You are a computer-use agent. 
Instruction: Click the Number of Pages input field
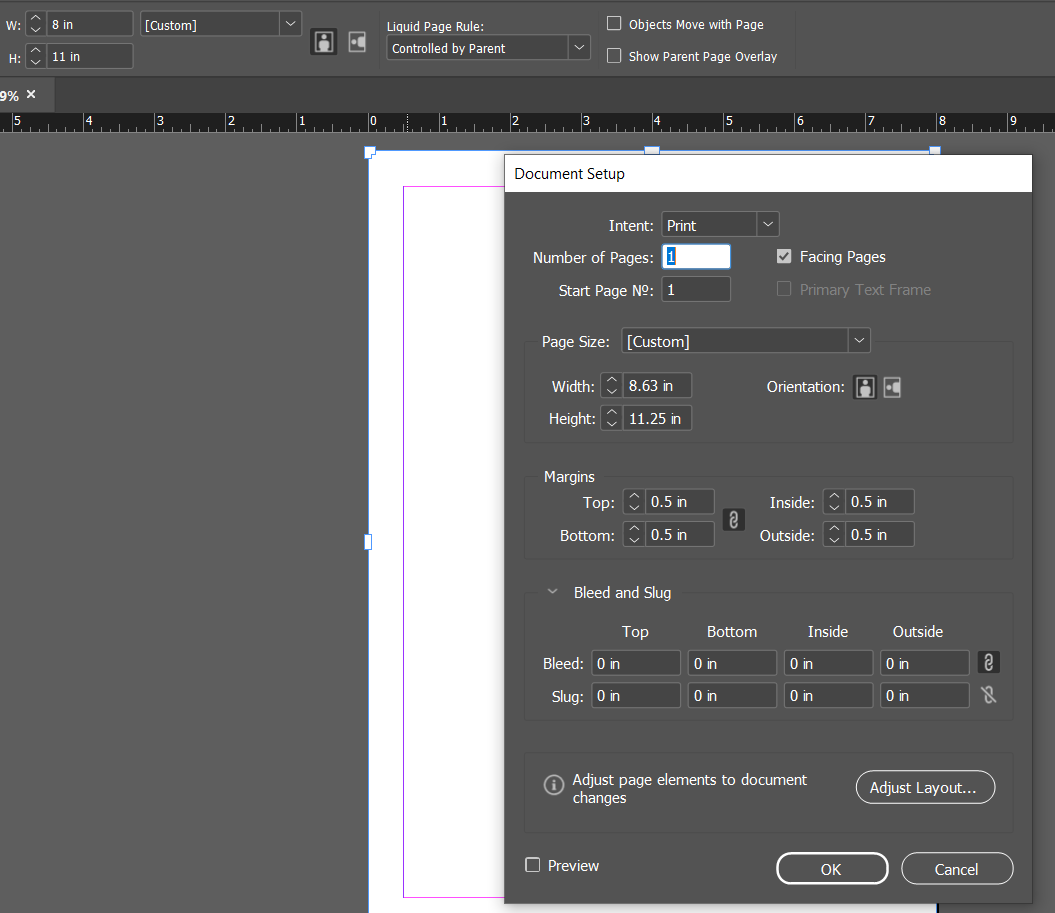coord(696,256)
